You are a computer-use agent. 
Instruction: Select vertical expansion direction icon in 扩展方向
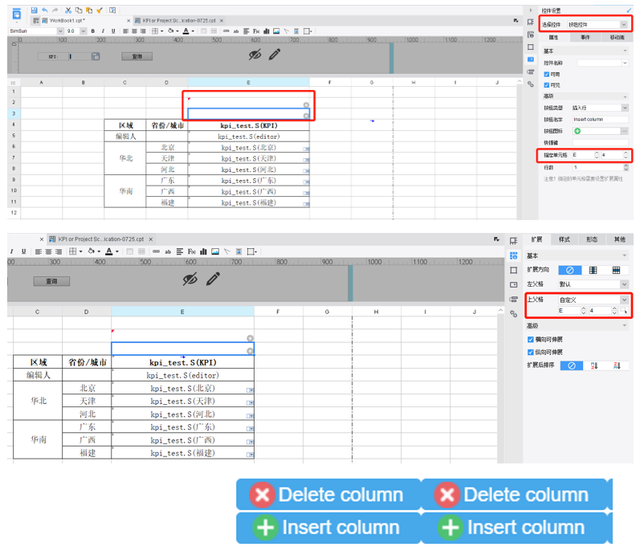(x=593, y=270)
